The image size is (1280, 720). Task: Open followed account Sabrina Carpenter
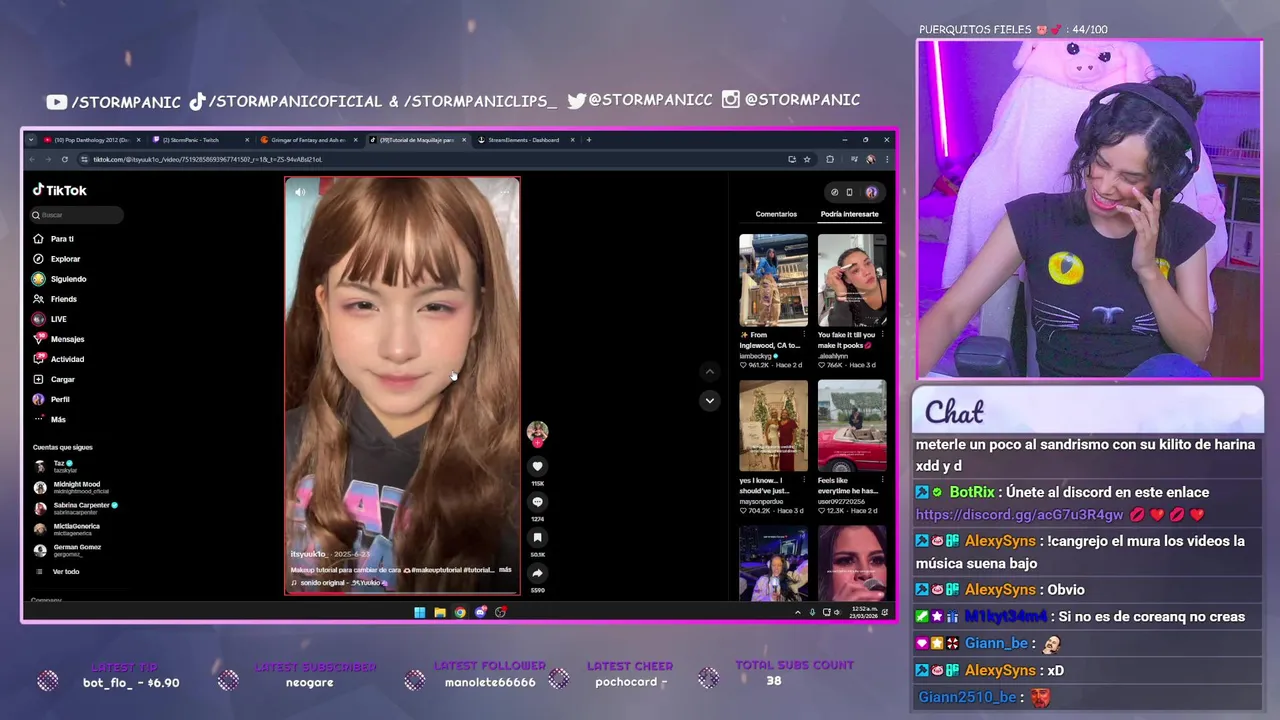pyautogui.click(x=76, y=508)
